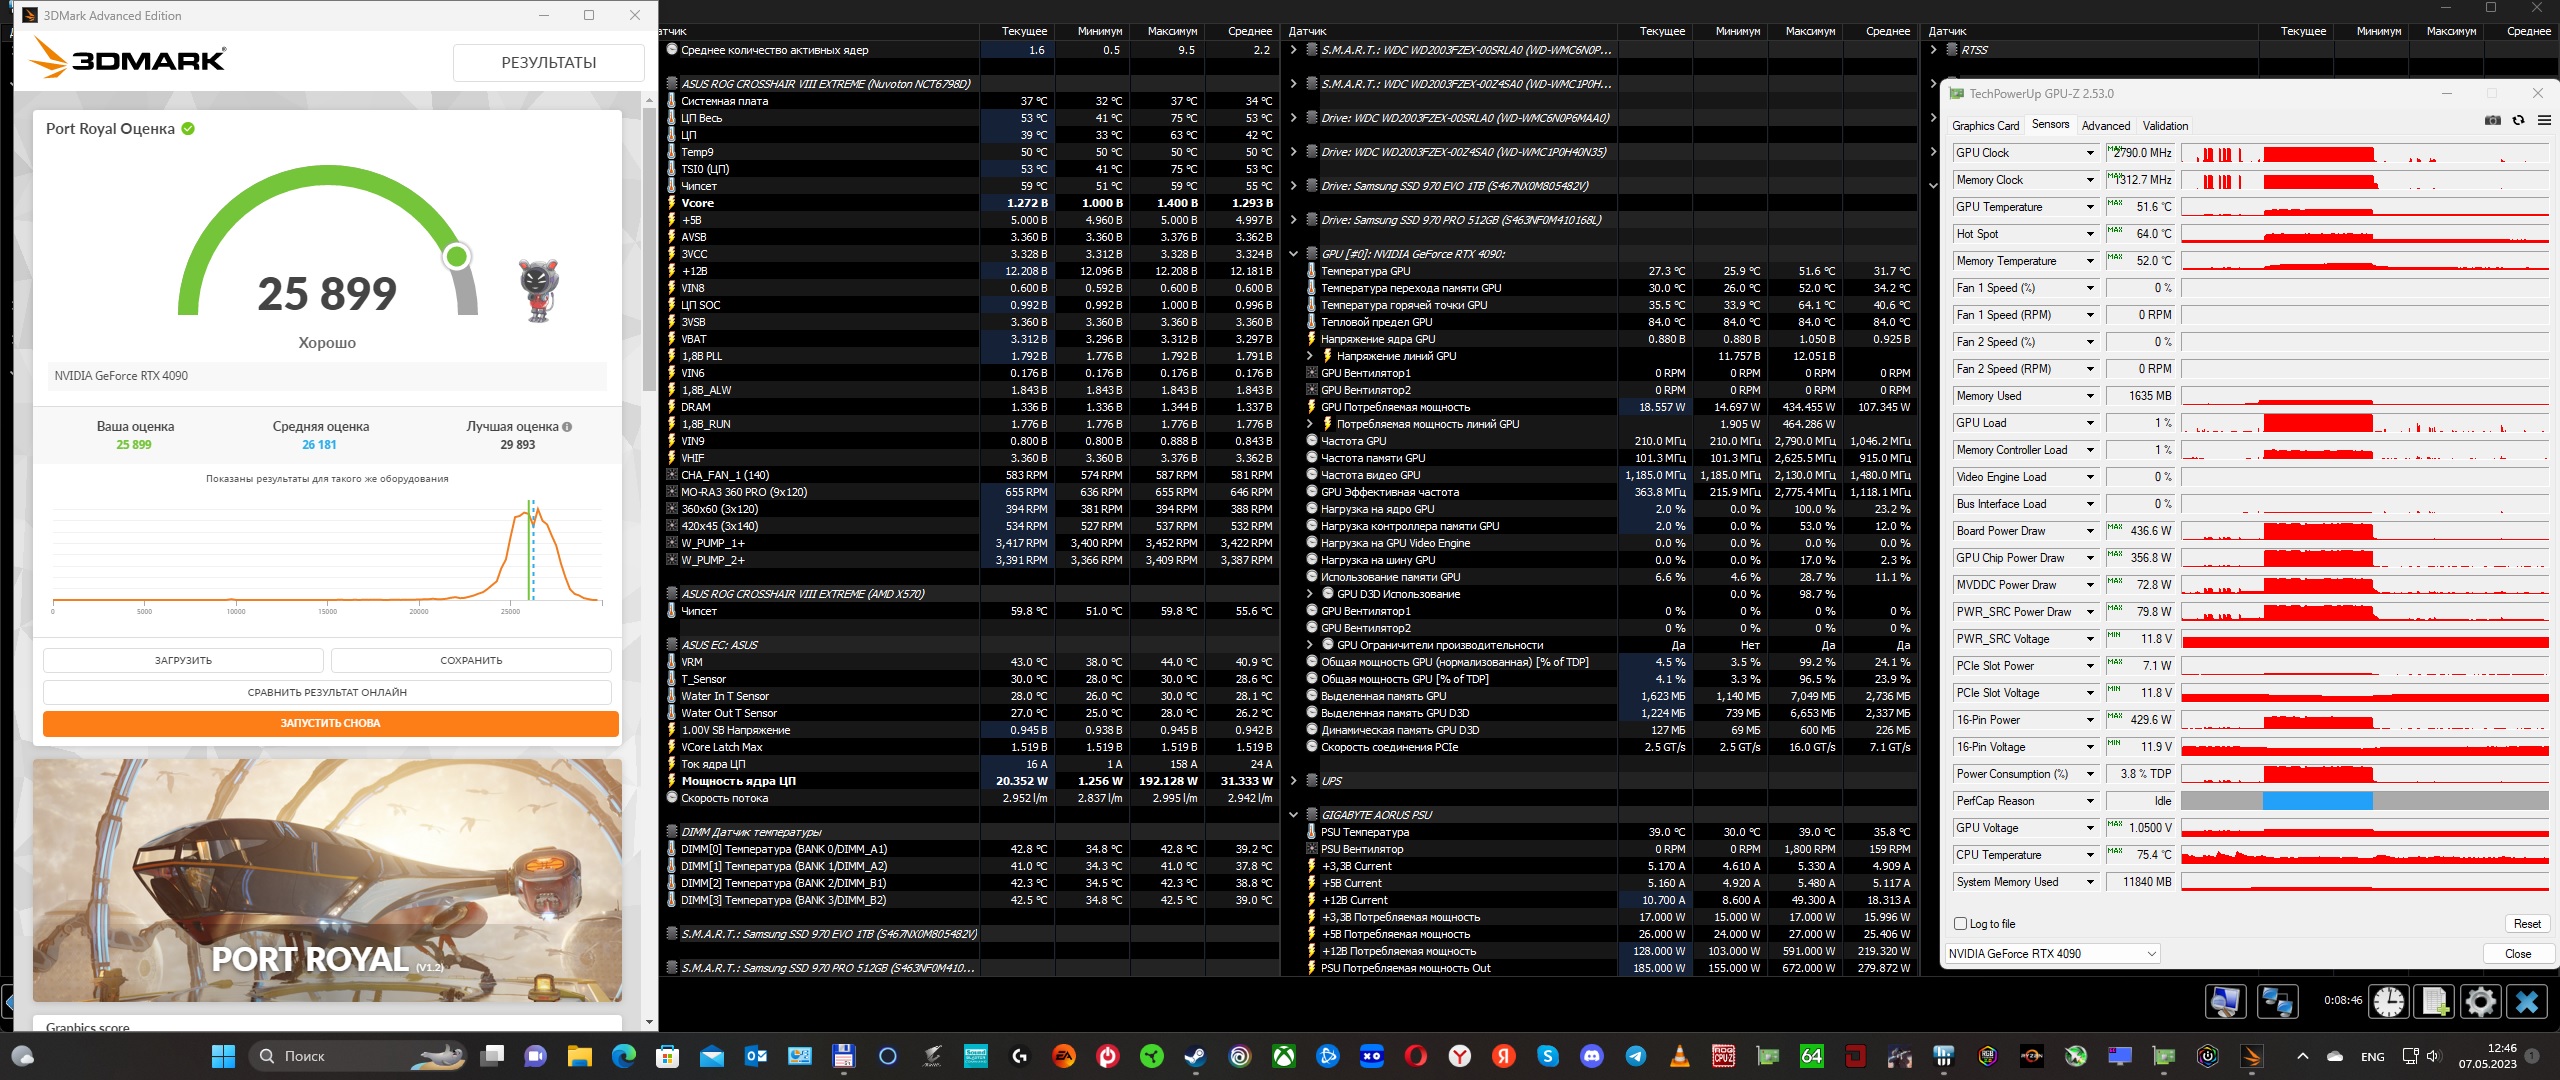Viewport: 2560px width, 1080px height.
Task: Click the GPU-Z refresh icon
Action: click(2518, 121)
